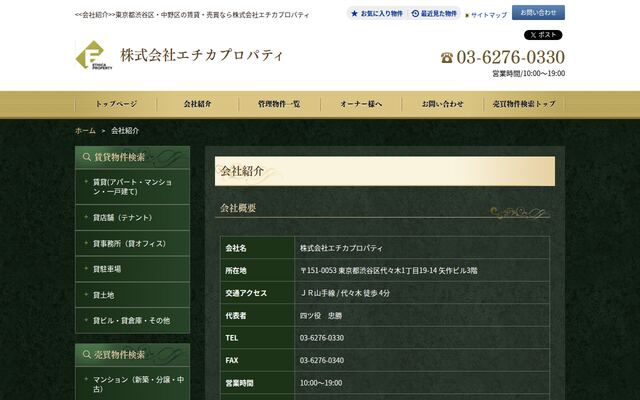The height and width of the screenshot is (400, 640).
Task: Click the X ポスト share button
Action: point(543,35)
